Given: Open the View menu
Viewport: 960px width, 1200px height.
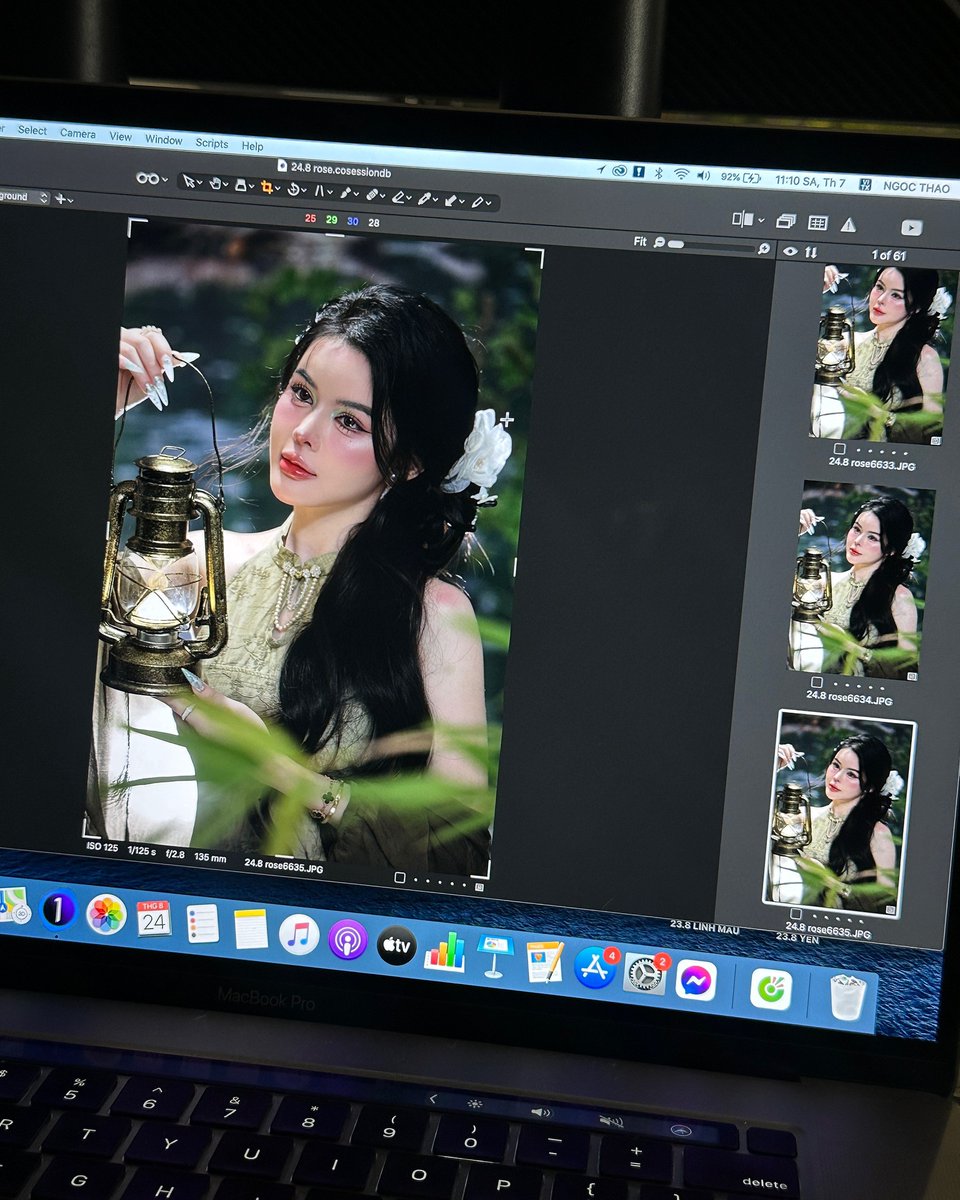Looking at the screenshot, I should pyautogui.click(x=120, y=136).
